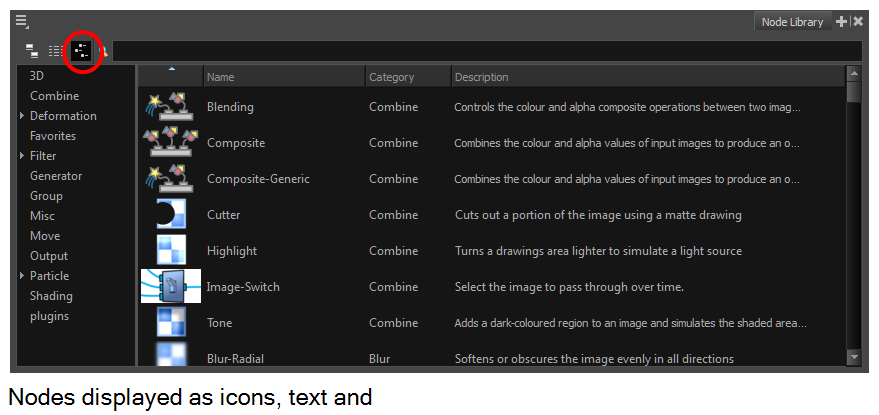This screenshot has height=415, width=879.
Task: Open the Node Library view menu
Action: (x=22, y=21)
